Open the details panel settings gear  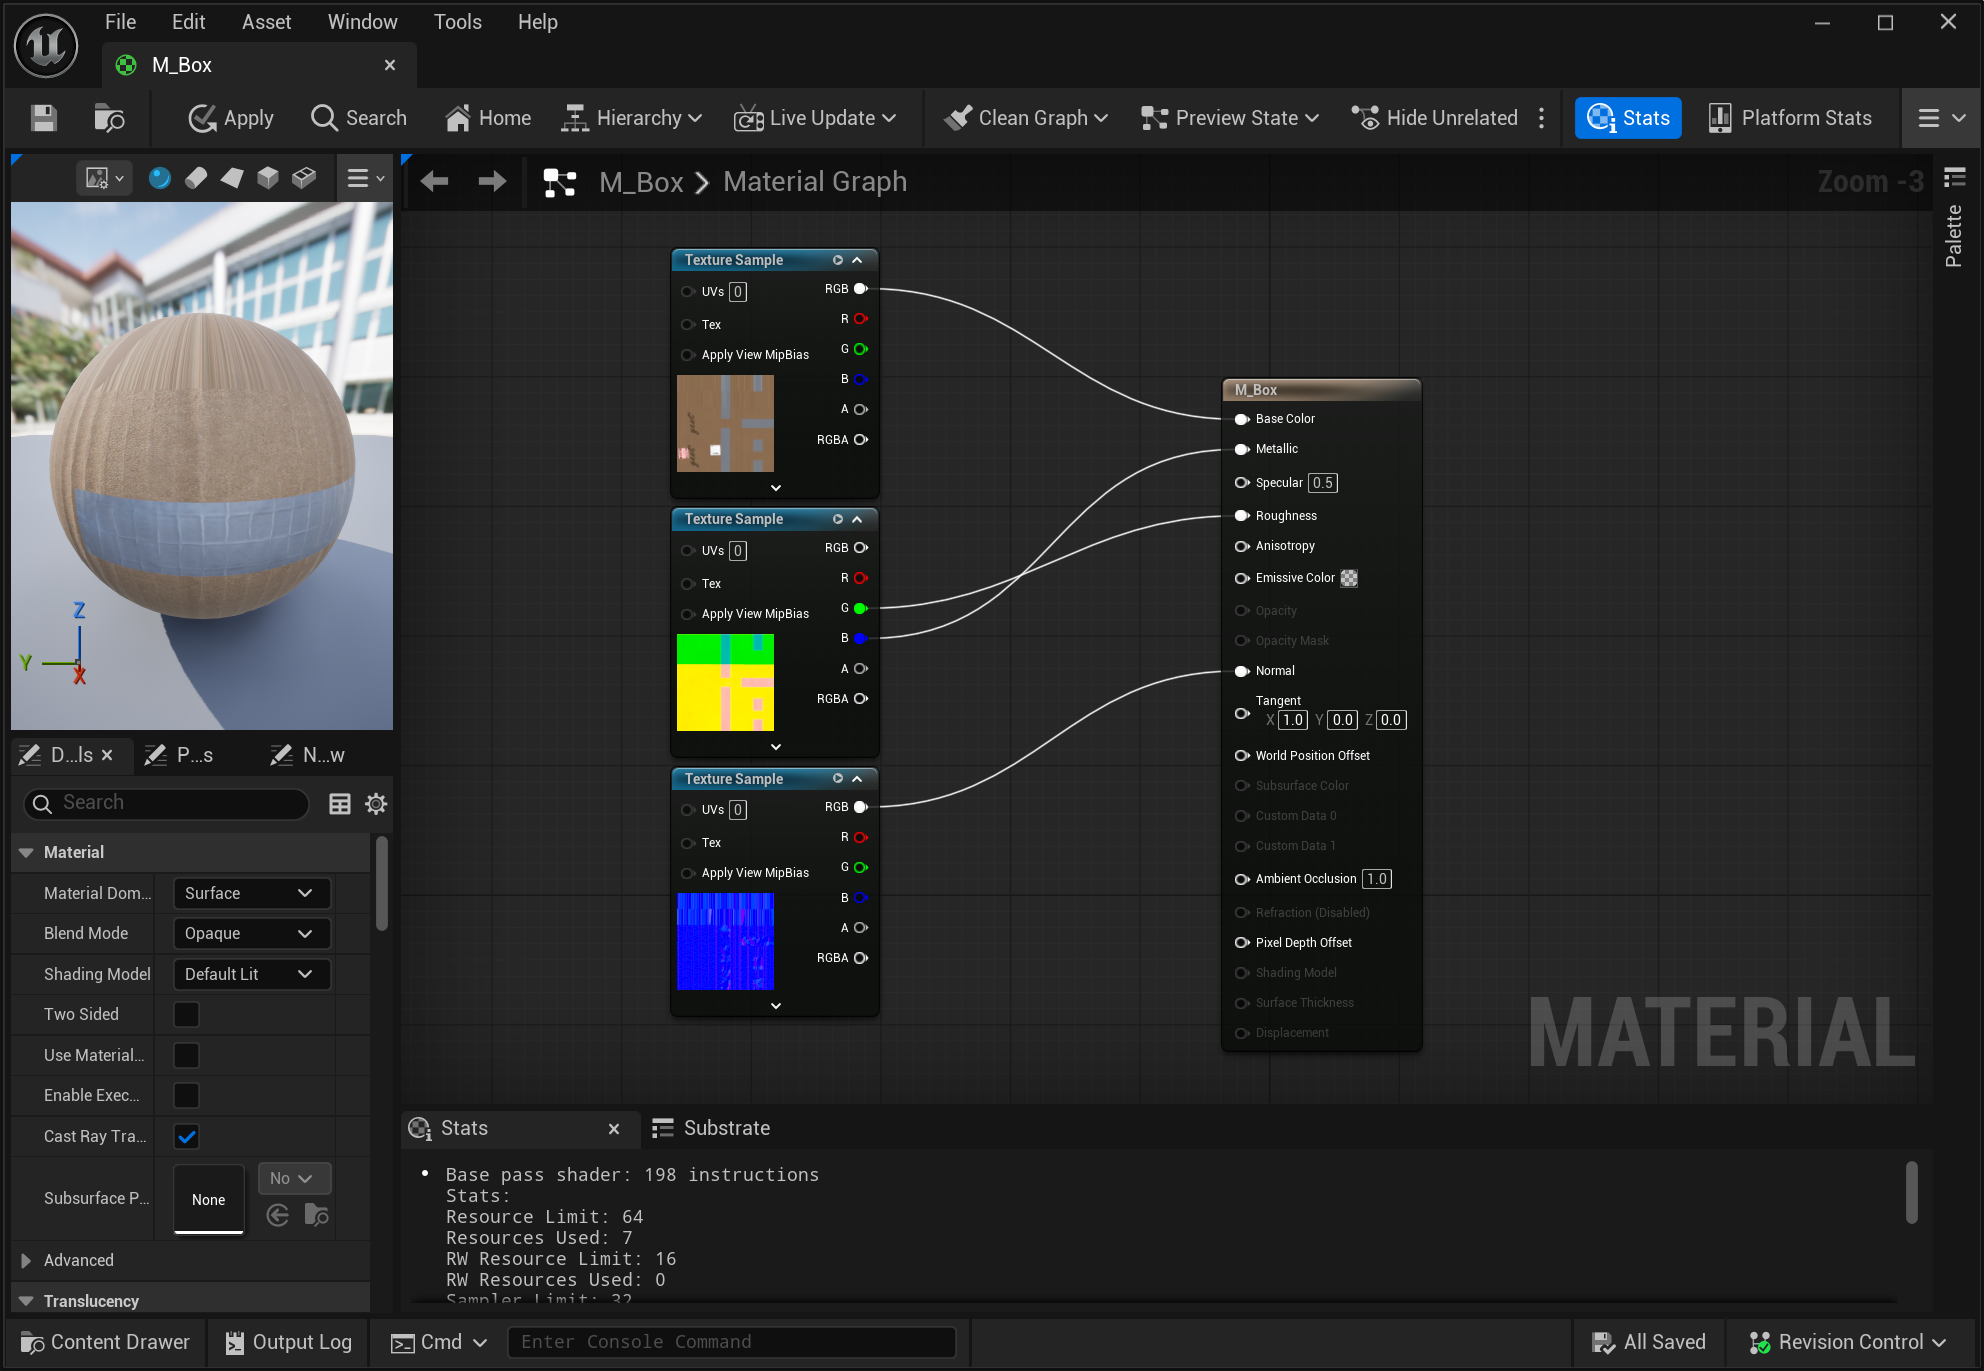[376, 803]
